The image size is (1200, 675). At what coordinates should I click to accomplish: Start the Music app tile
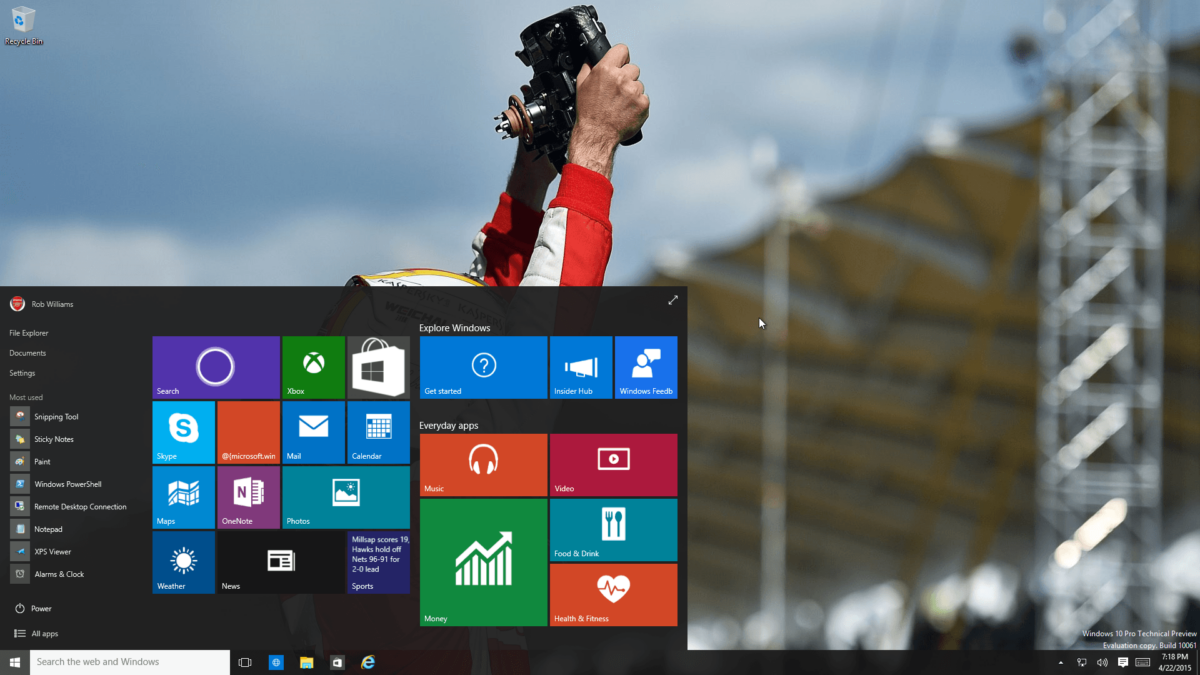point(483,465)
